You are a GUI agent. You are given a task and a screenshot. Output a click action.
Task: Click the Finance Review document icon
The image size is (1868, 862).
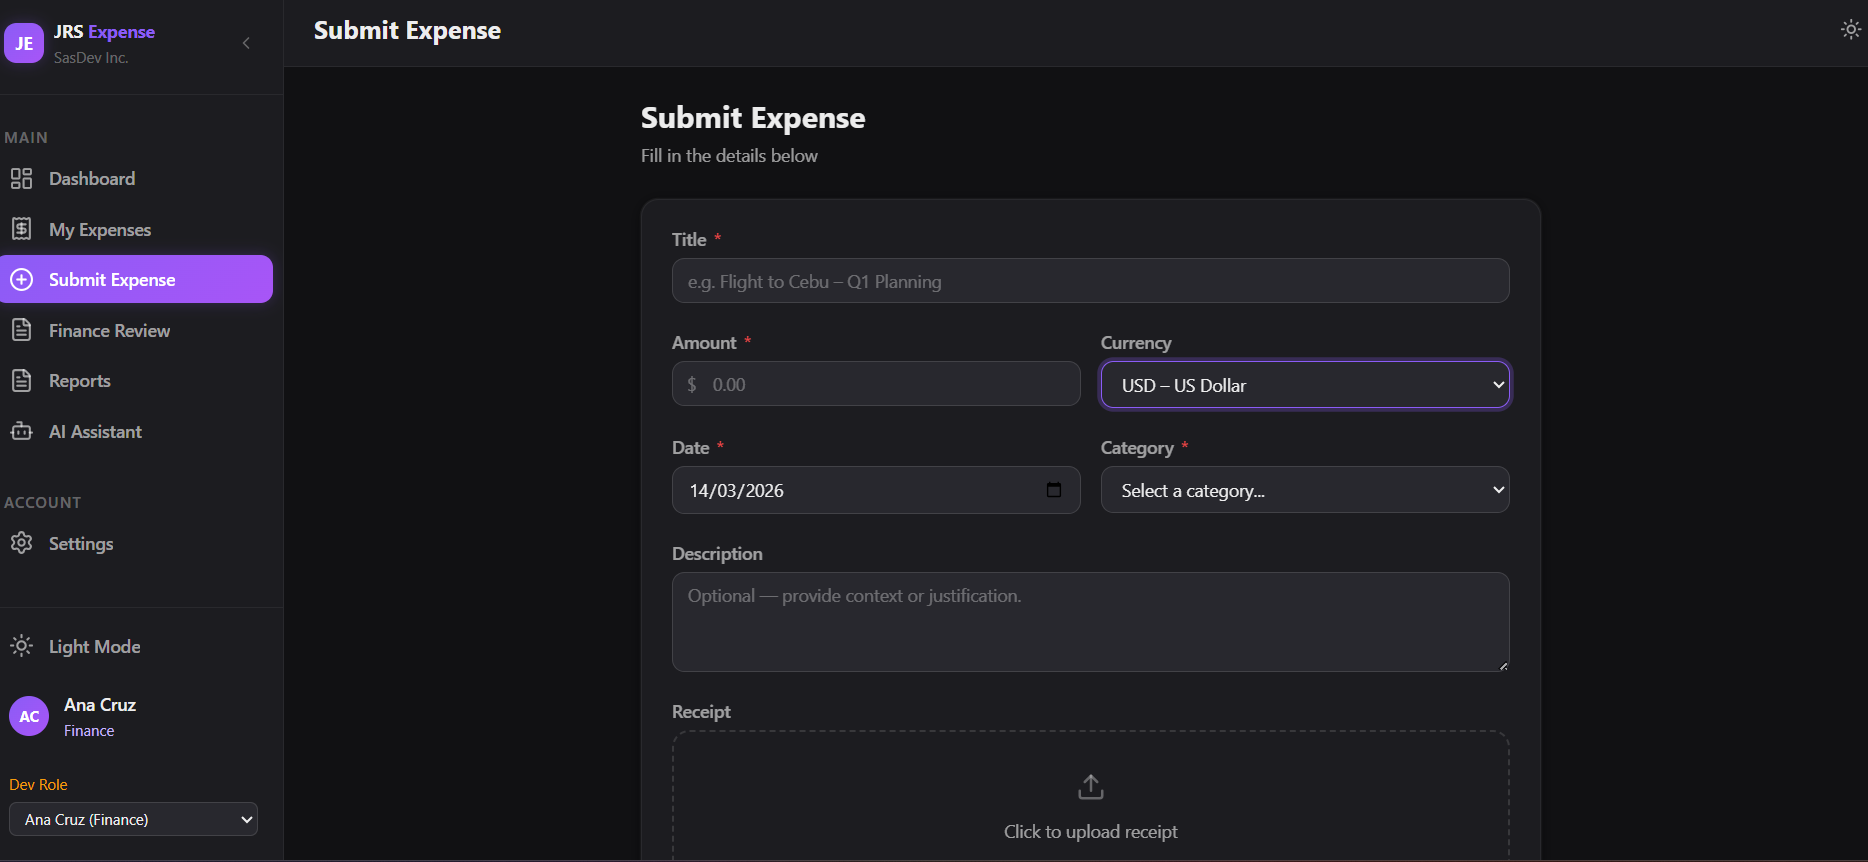pyautogui.click(x=21, y=330)
